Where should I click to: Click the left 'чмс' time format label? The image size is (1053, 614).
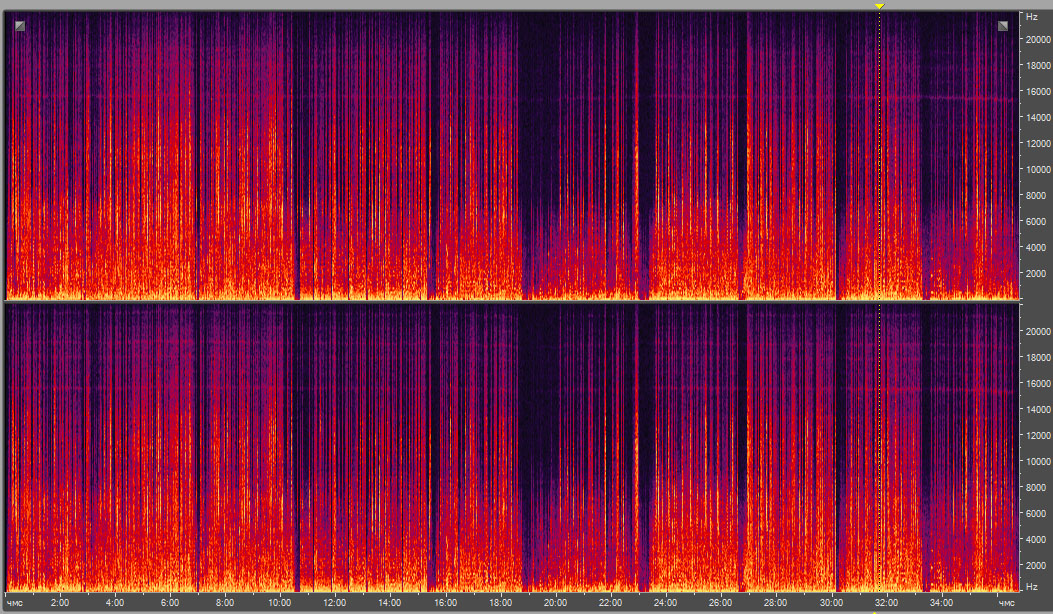click(16, 603)
